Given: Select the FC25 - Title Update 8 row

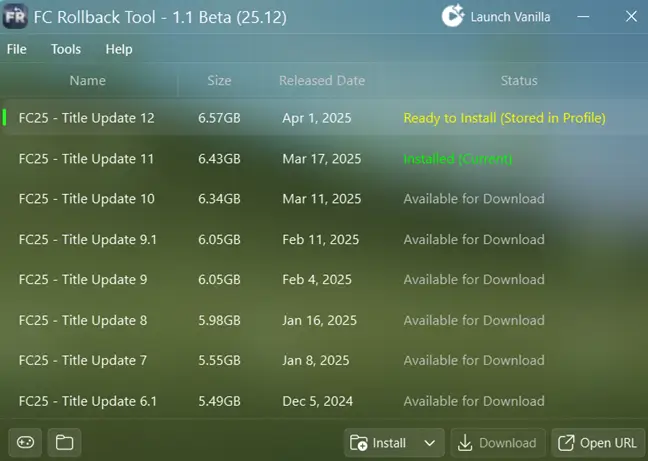Looking at the screenshot, I should pos(324,320).
